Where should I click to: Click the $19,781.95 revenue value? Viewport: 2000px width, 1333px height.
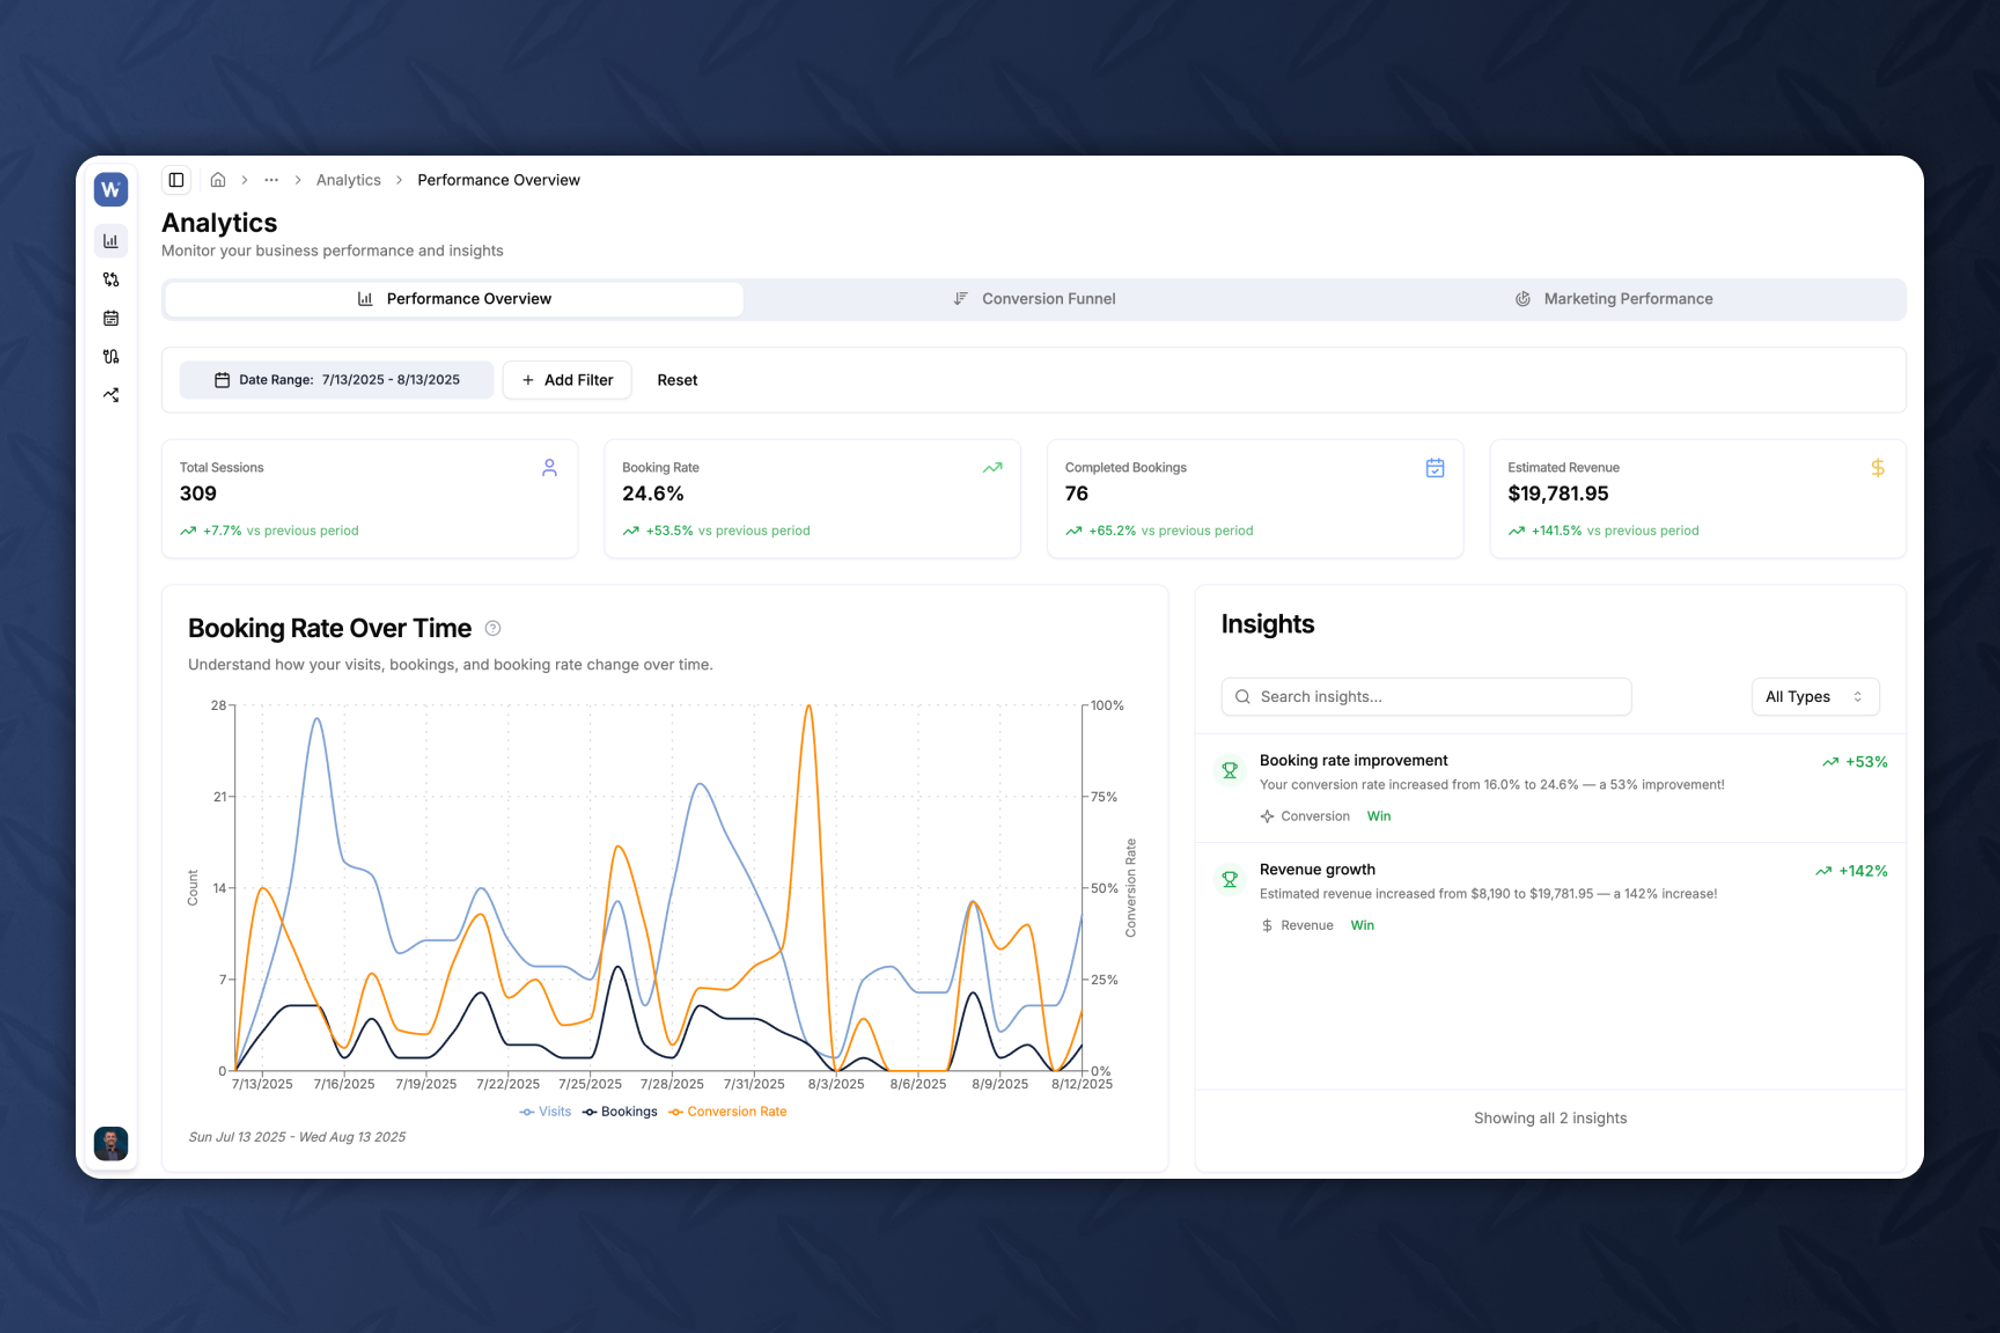pyautogui.click(x=1558, y=493)
